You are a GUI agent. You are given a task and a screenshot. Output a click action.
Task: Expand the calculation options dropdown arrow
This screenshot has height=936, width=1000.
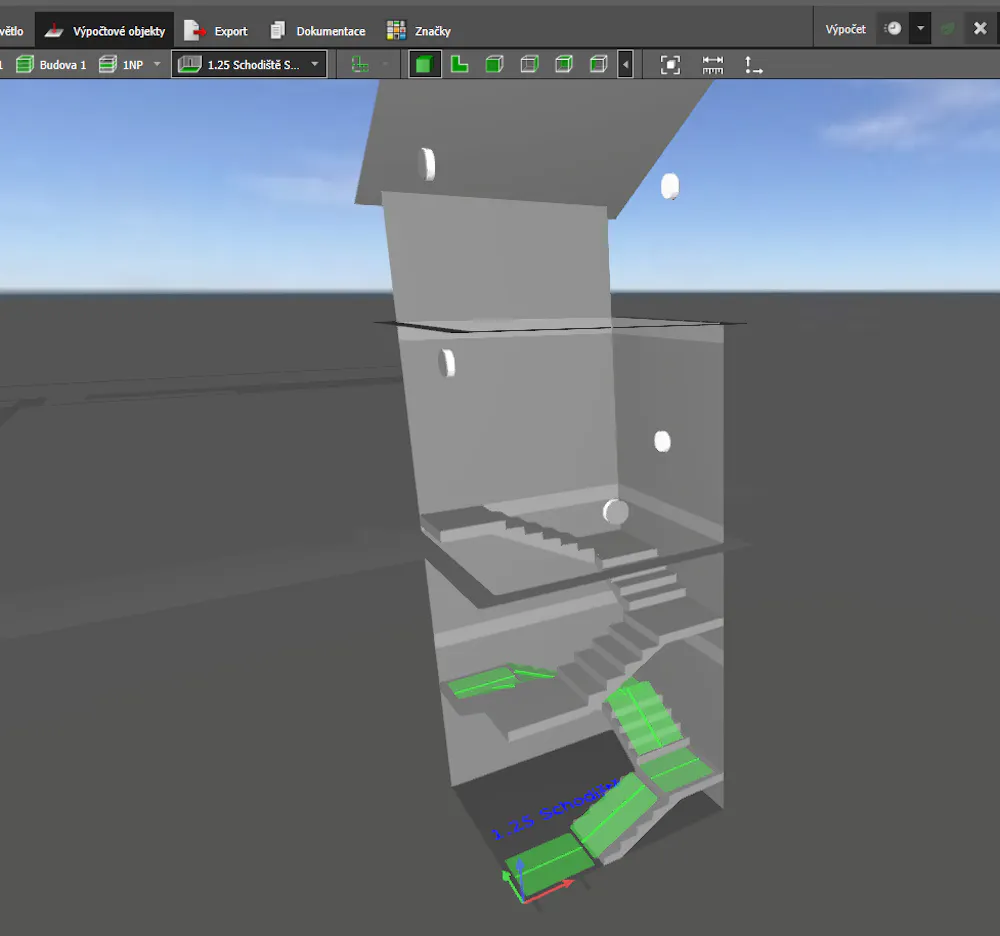point(920,29)
